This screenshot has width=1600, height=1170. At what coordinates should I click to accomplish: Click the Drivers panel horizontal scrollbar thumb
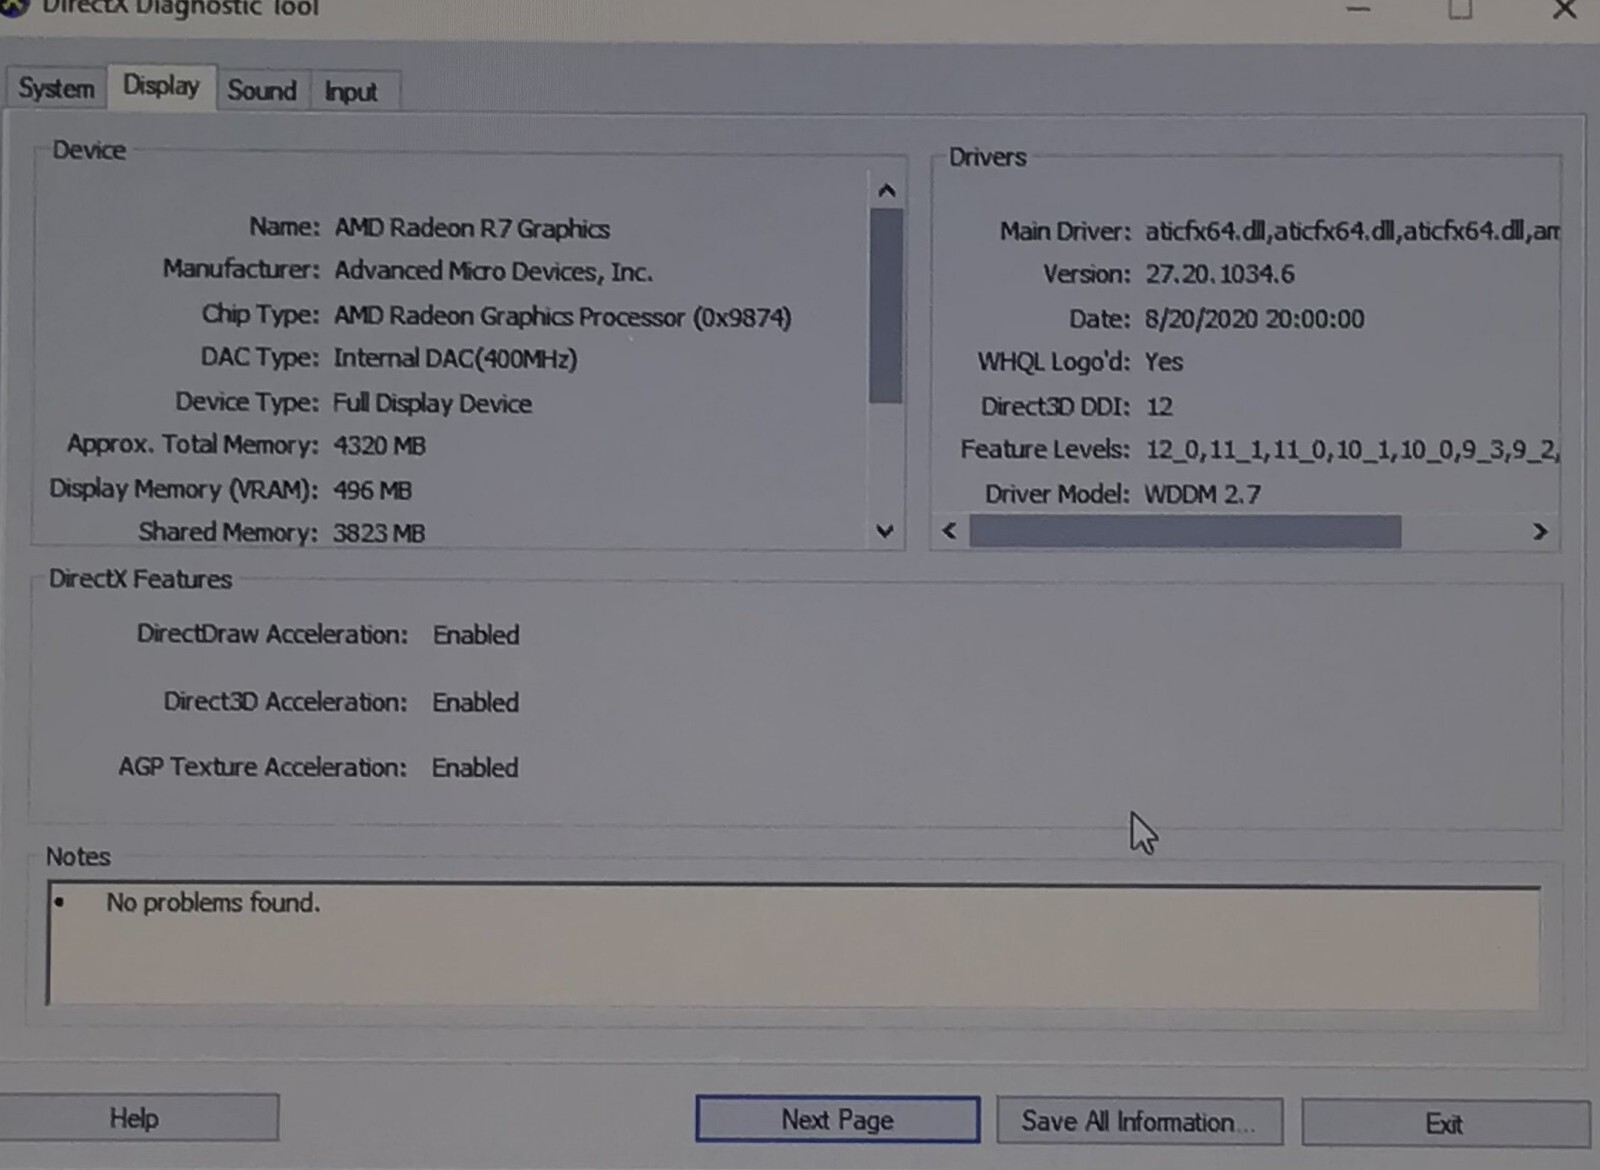[x=1185, y=531]
